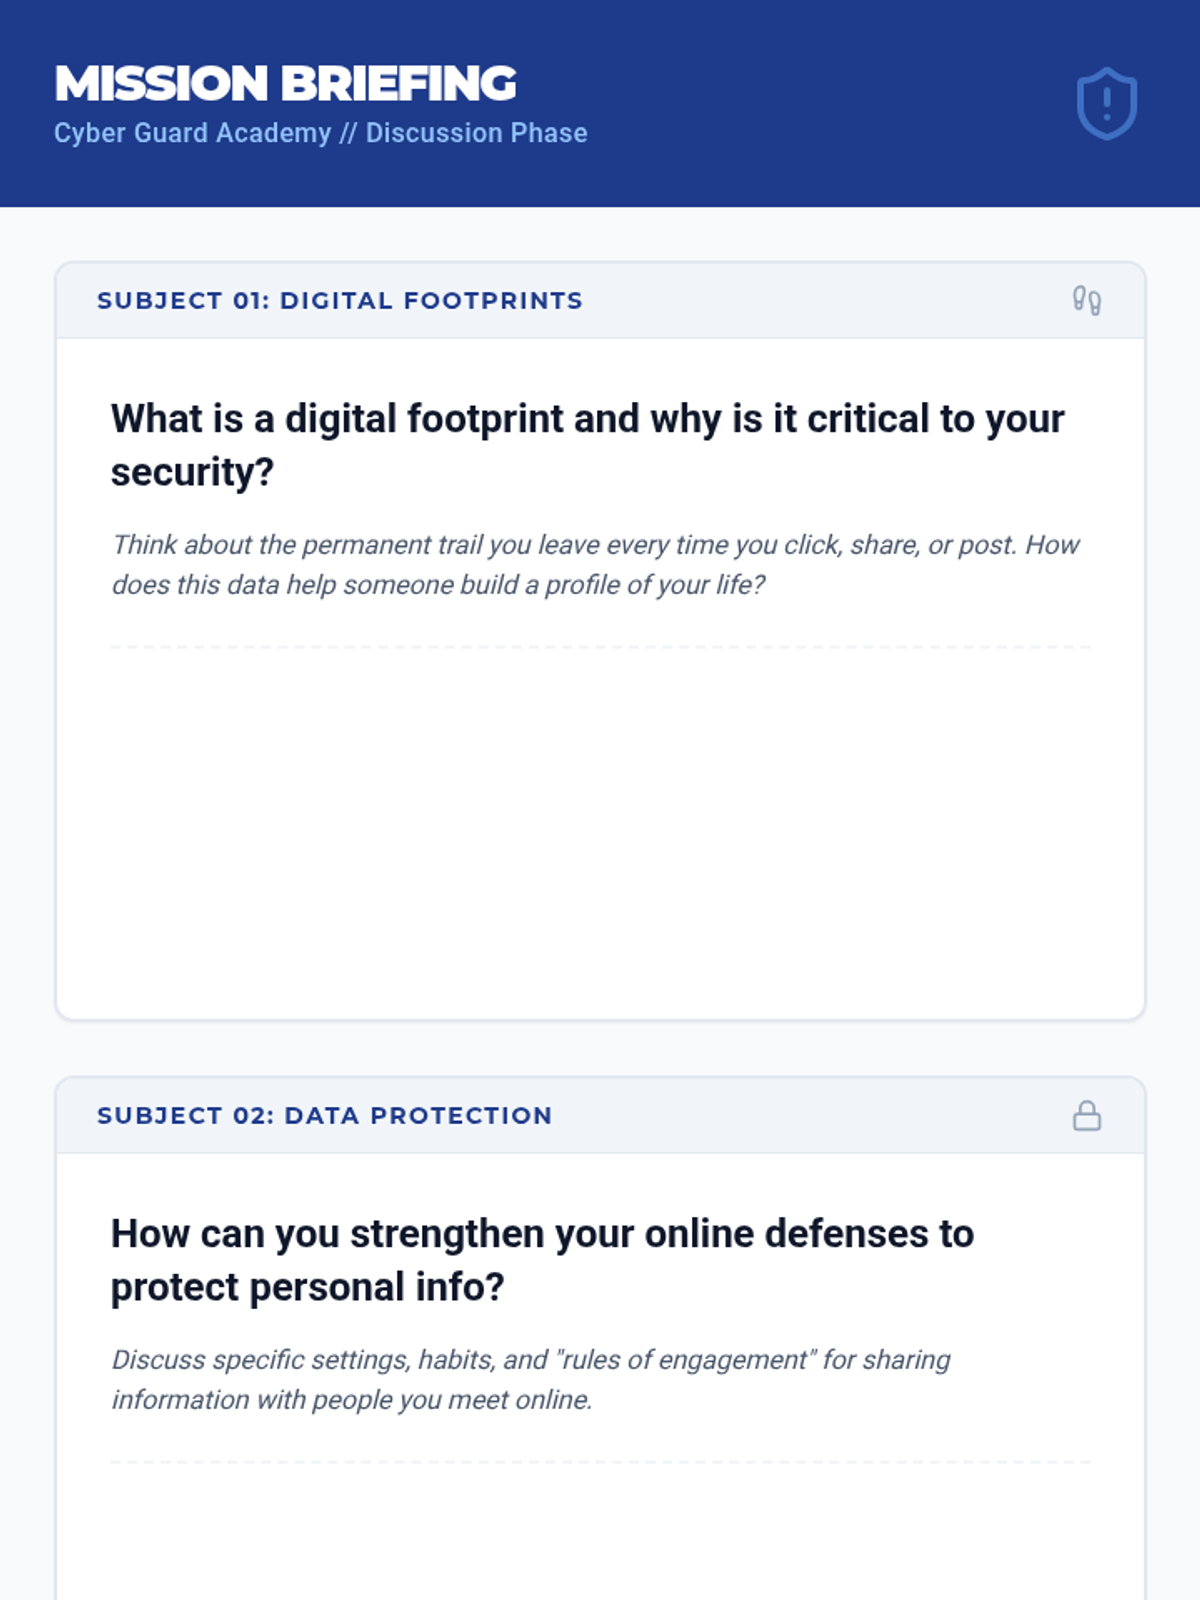Click the dashed divider in Subject 02 card
Image resolution: width=1200 pixels, height=1600 pixels.
600,1462
